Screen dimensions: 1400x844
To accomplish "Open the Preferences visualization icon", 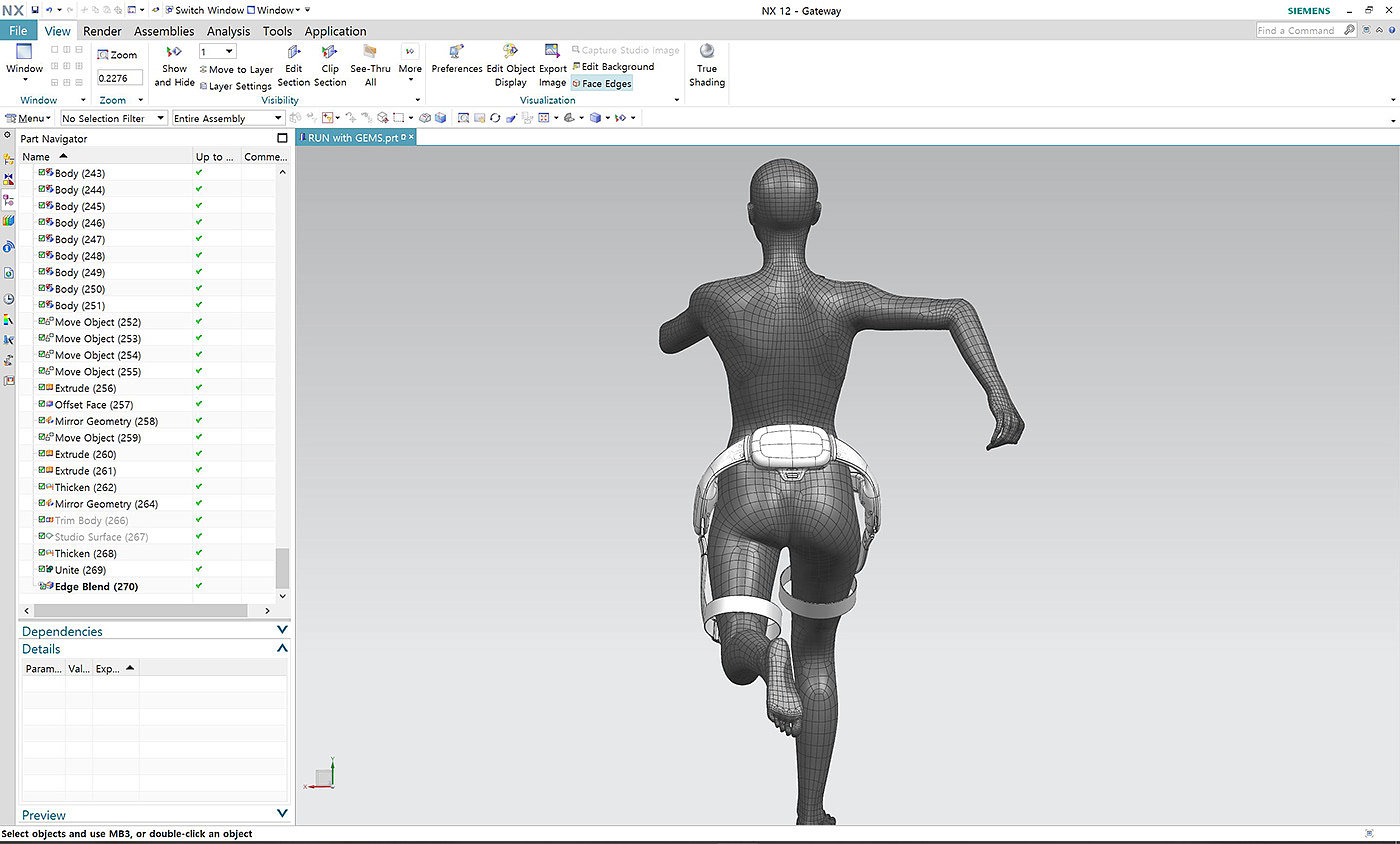I will (x=457, y=52).
